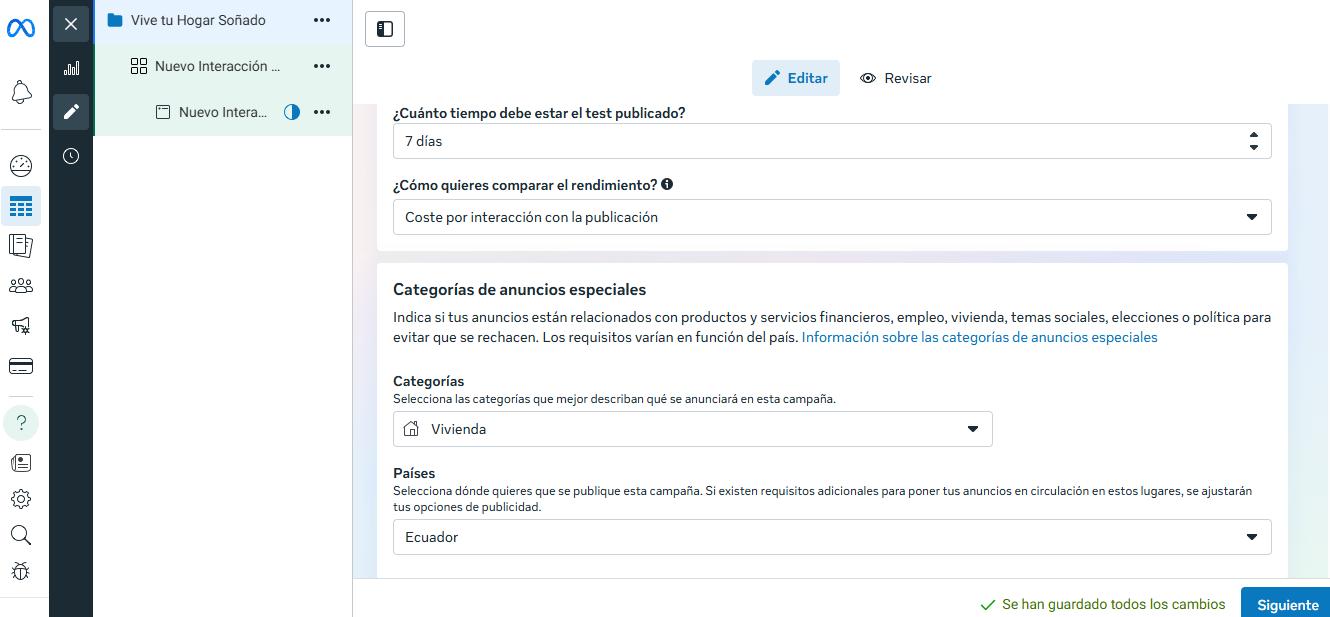1330x617 pixels.
Task: Expand the Vivienda categories dropdown
Action: [692, 429]
